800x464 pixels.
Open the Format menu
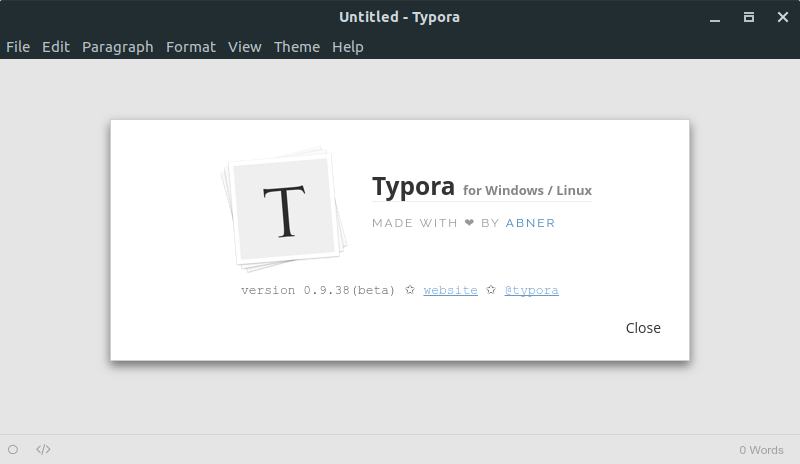point(191,47)
